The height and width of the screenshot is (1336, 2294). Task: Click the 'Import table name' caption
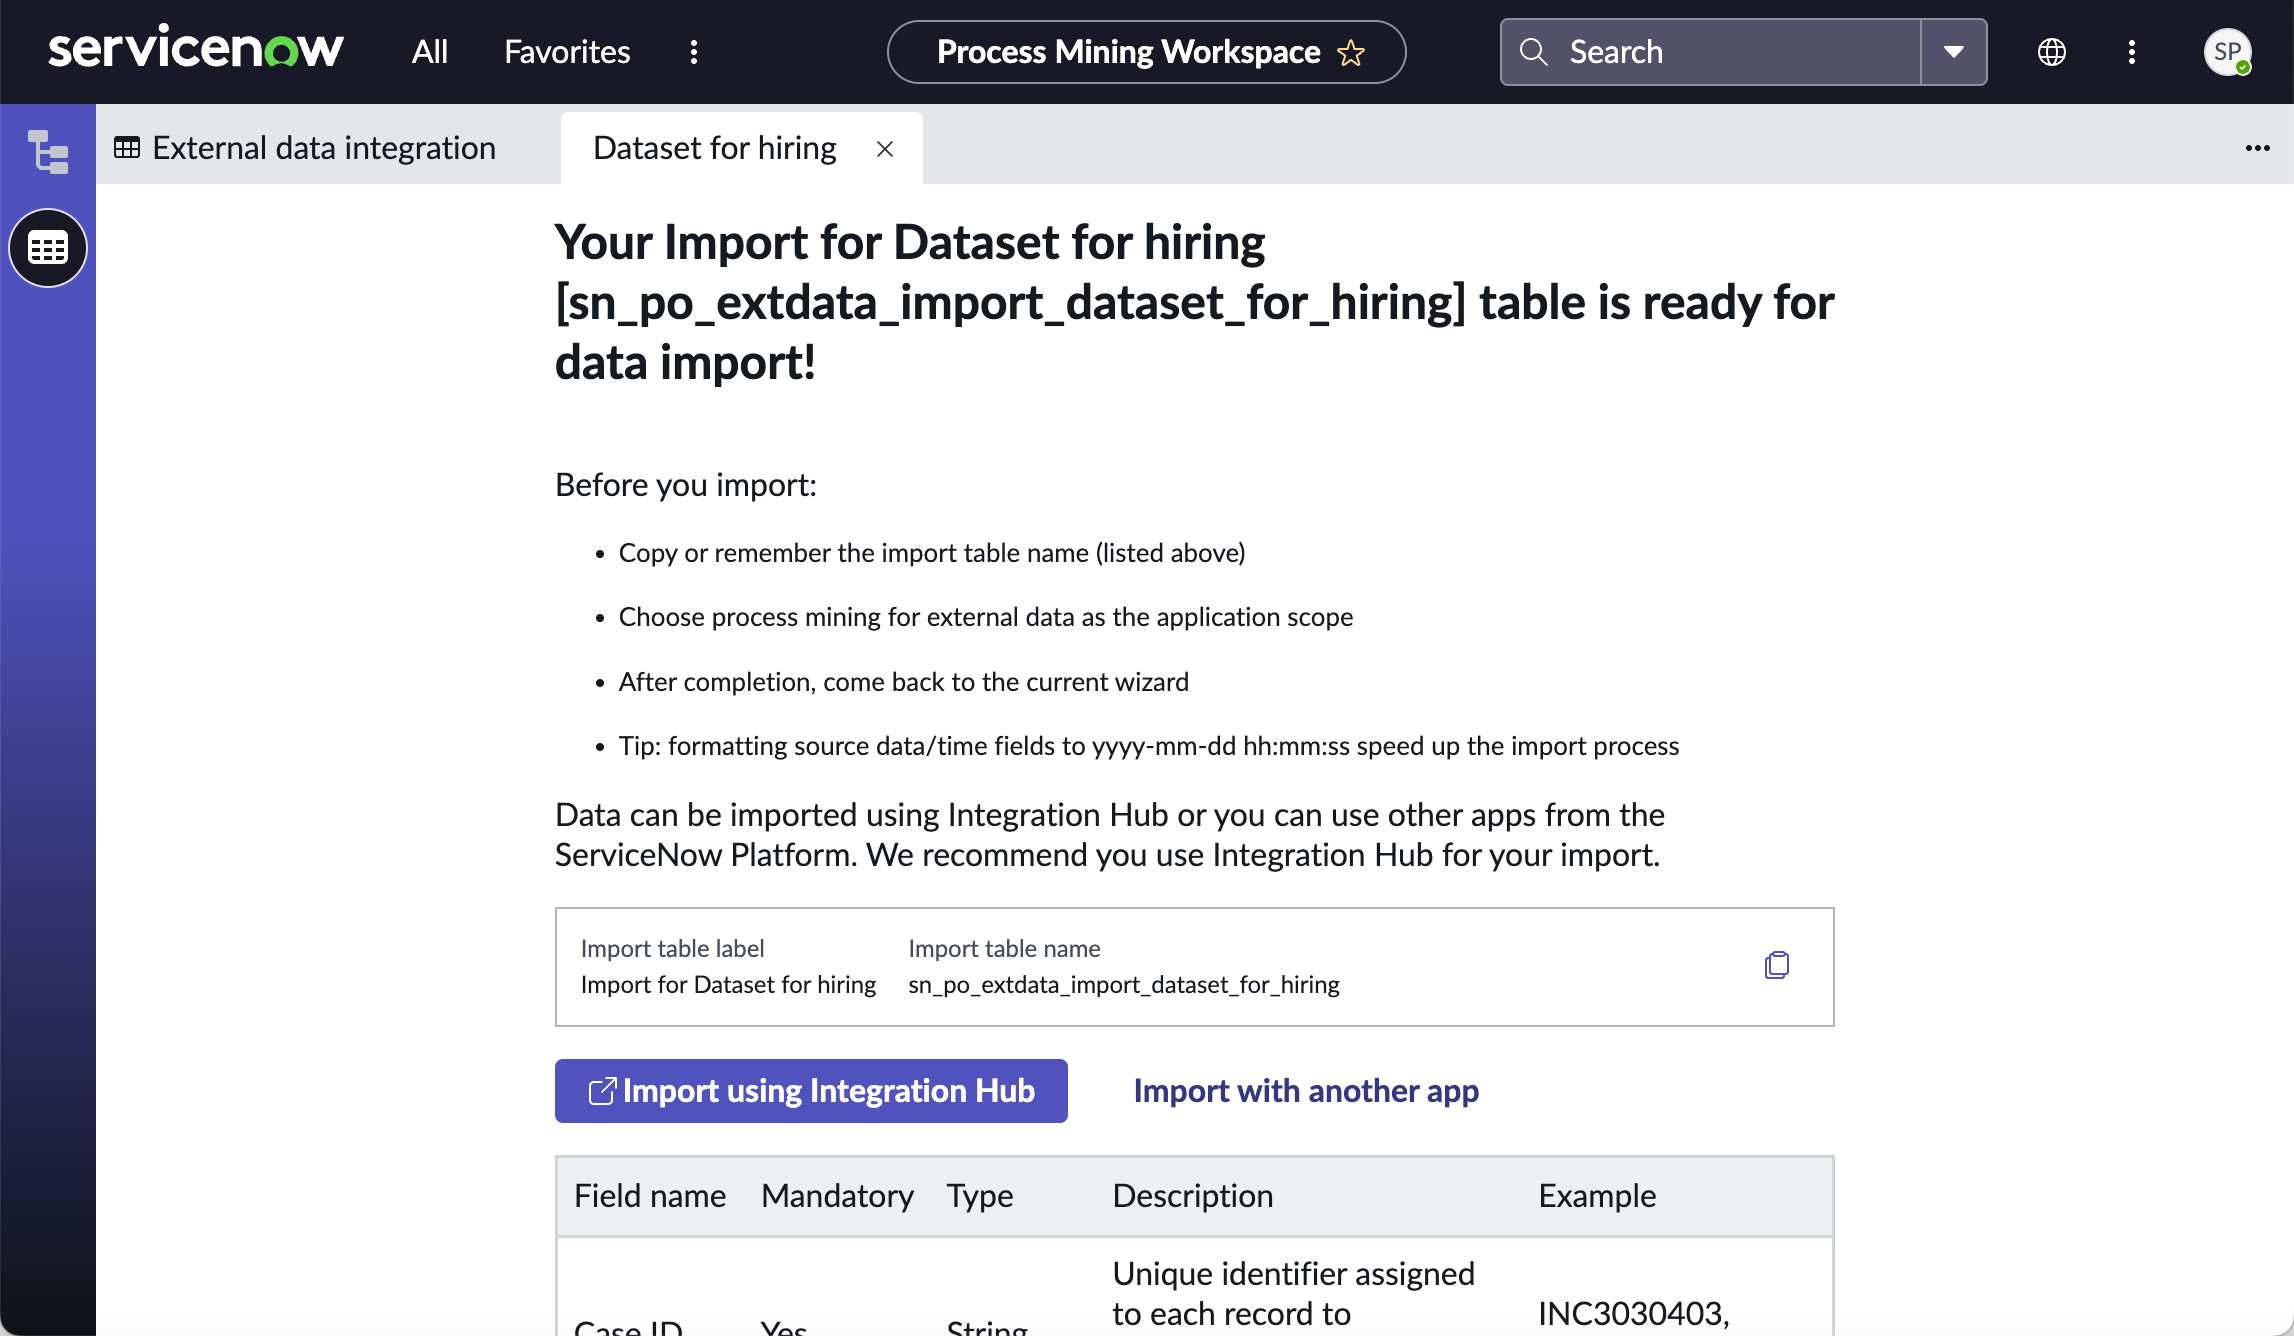point(1004,949)
